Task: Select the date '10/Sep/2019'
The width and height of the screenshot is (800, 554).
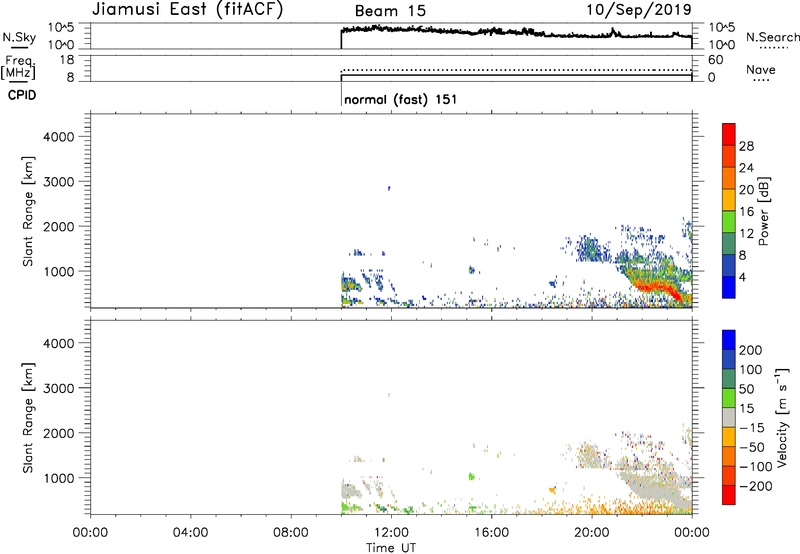Action: (x=639, y=9)
